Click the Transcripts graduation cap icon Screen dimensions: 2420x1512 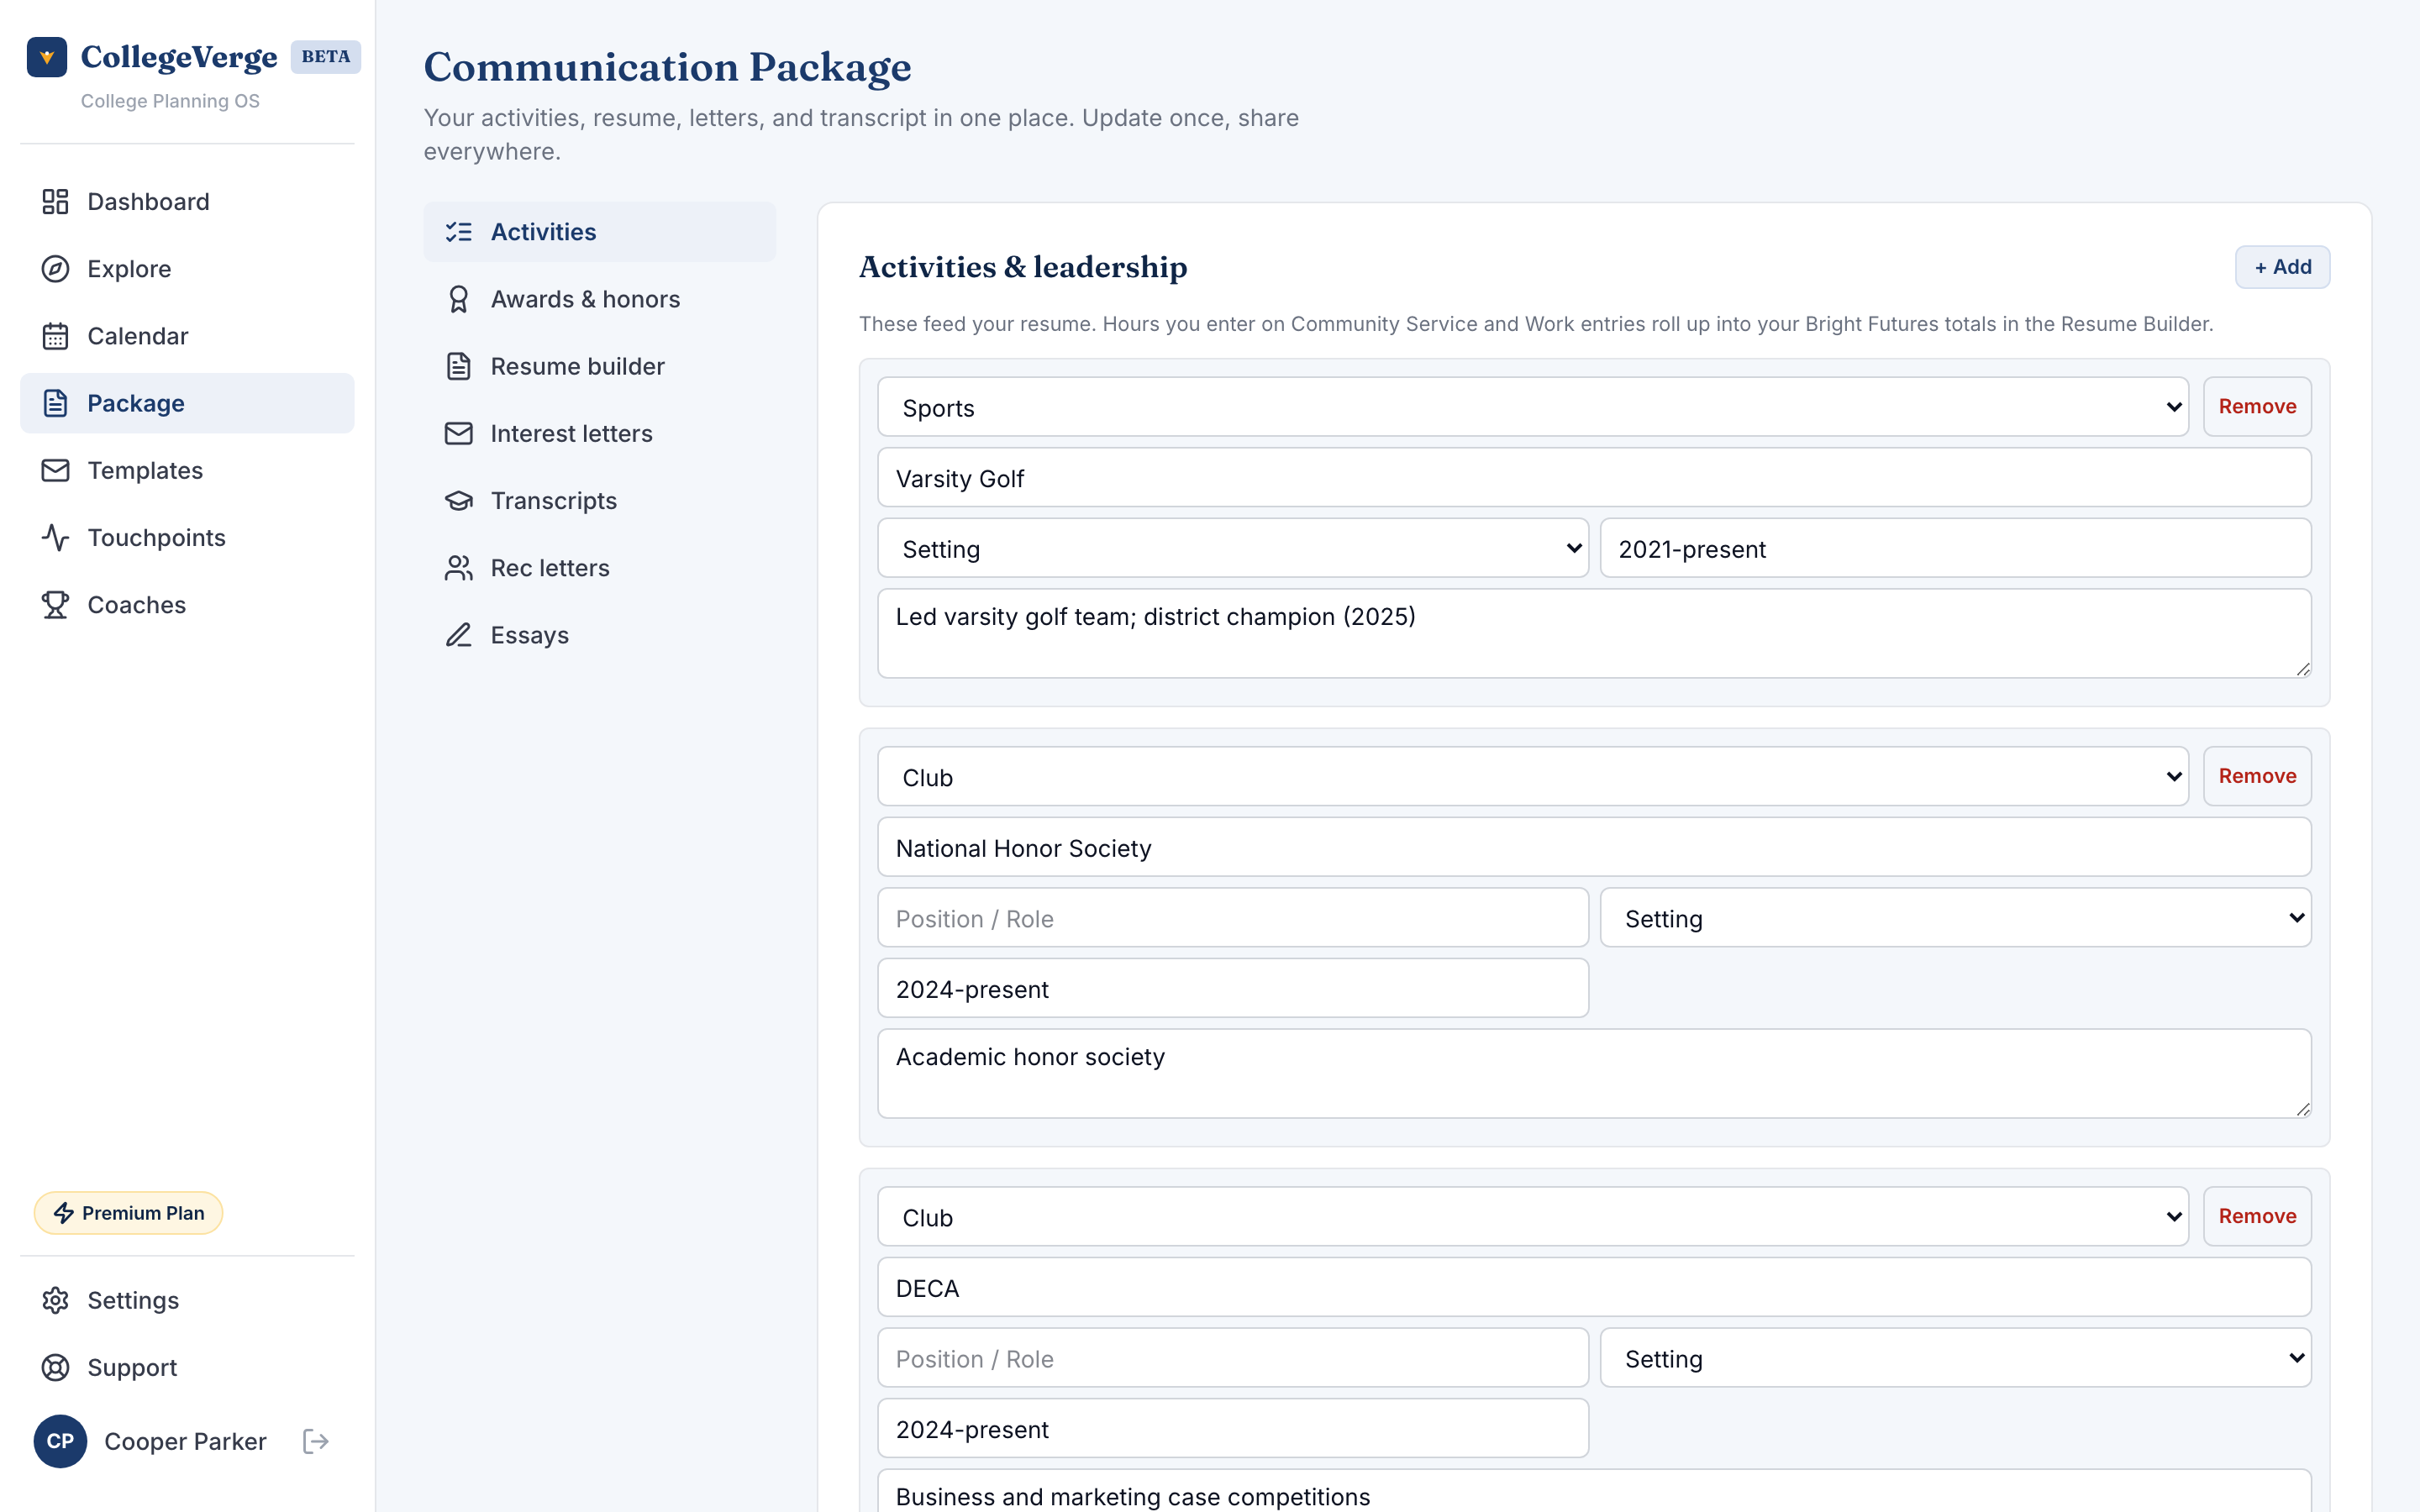(x=458, y=501)
